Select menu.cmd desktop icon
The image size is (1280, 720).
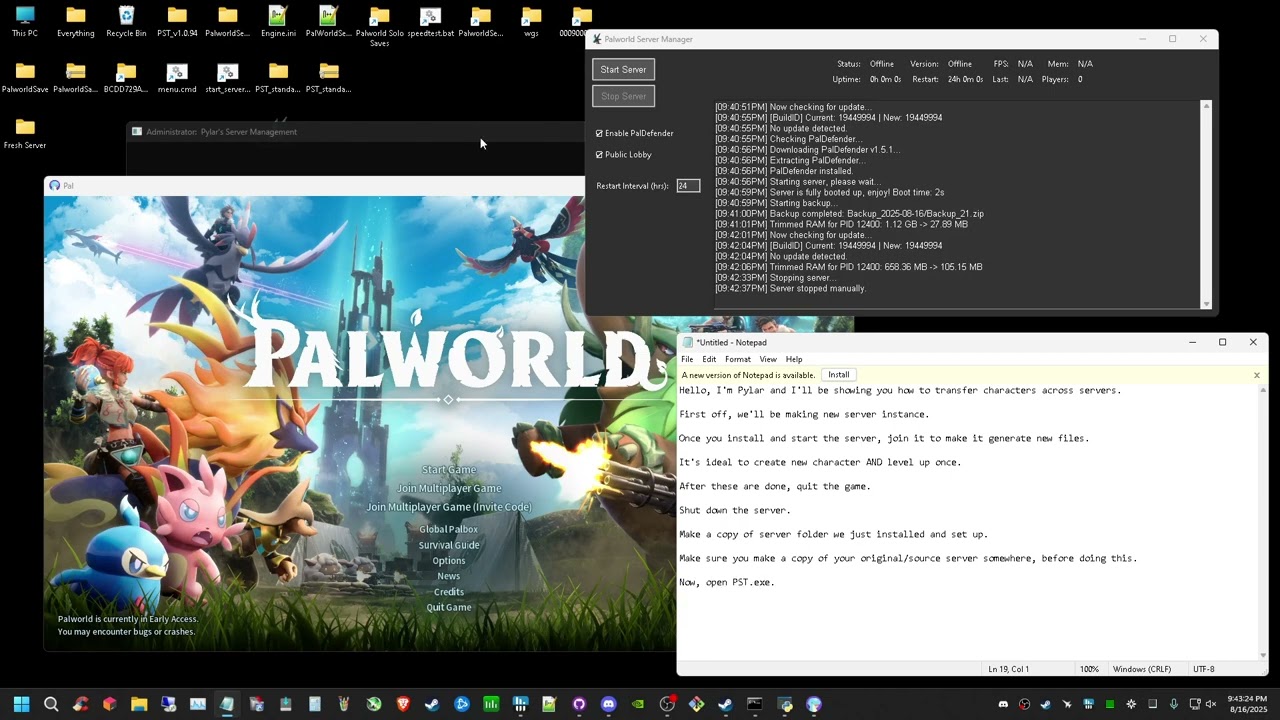coord(177,78)
